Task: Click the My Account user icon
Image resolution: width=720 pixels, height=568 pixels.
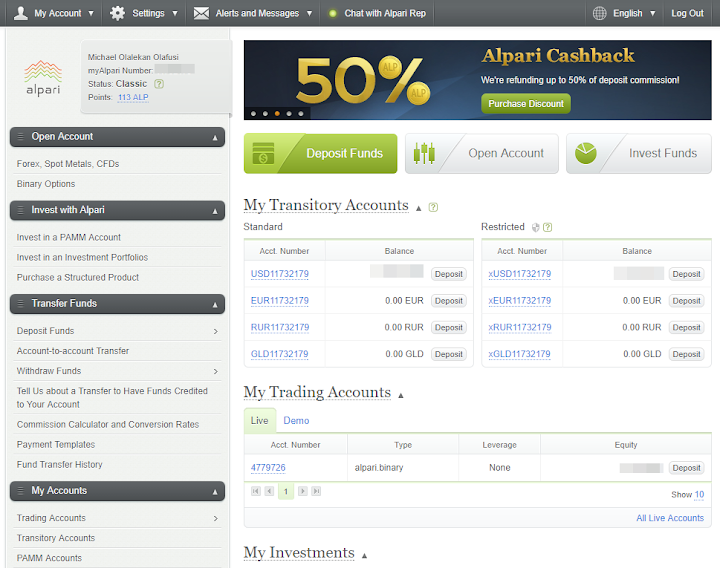Action: tap(20, 13)
